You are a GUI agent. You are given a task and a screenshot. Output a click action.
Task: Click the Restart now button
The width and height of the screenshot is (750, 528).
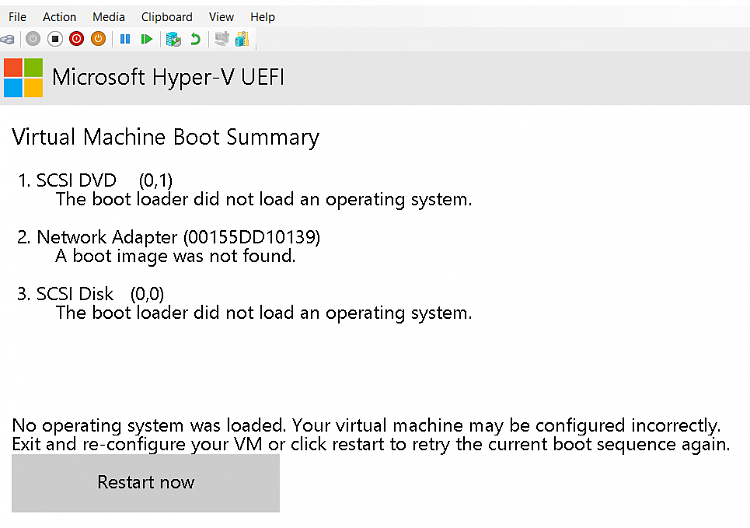(146, 483)
